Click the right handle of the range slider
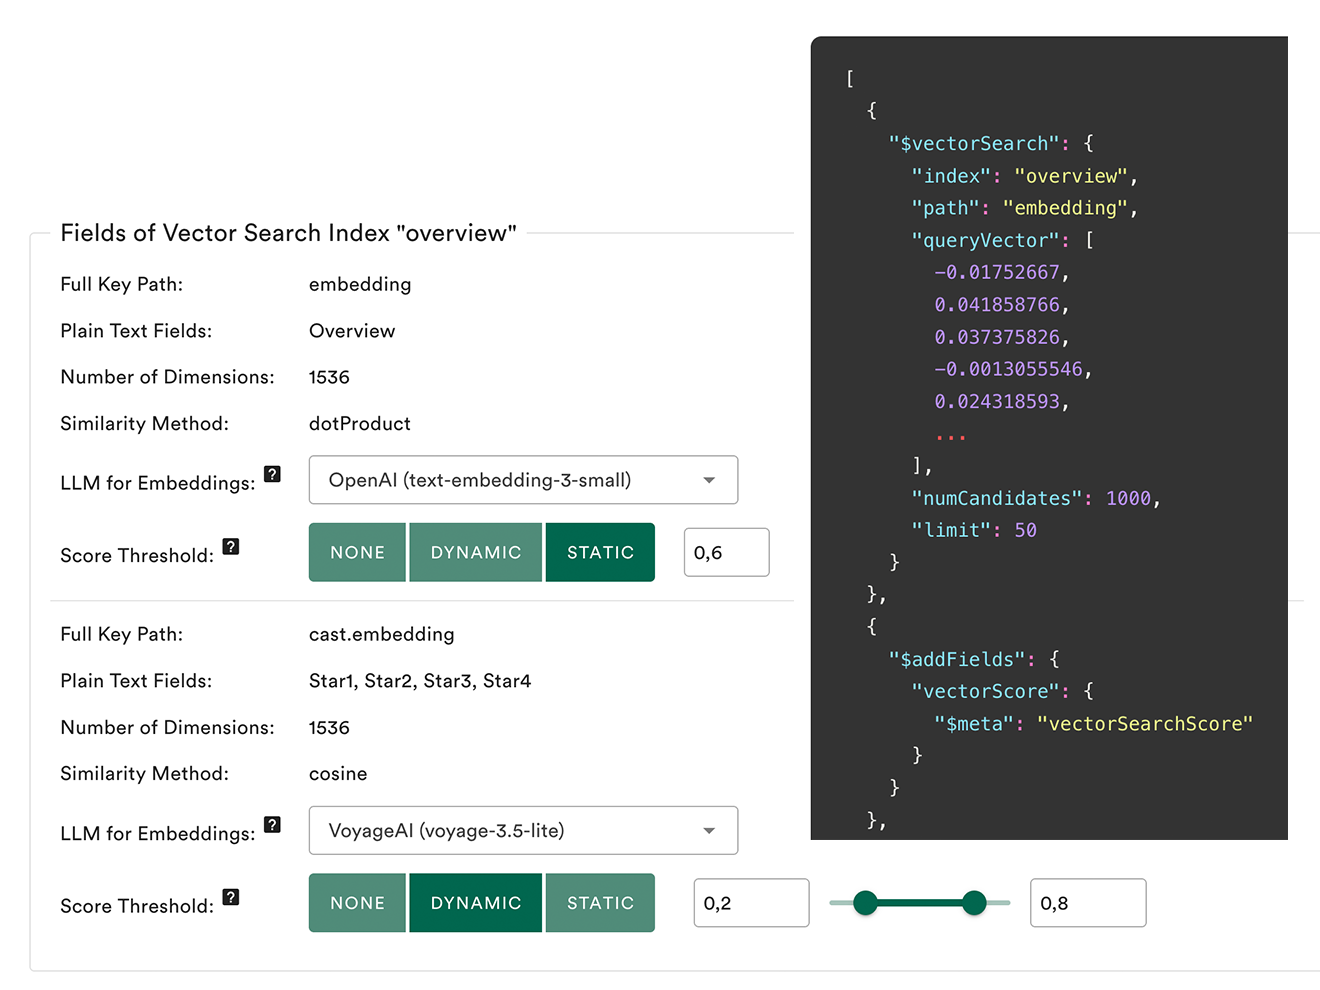Viewport: 1320px width, 990px height. click(974, 903)
